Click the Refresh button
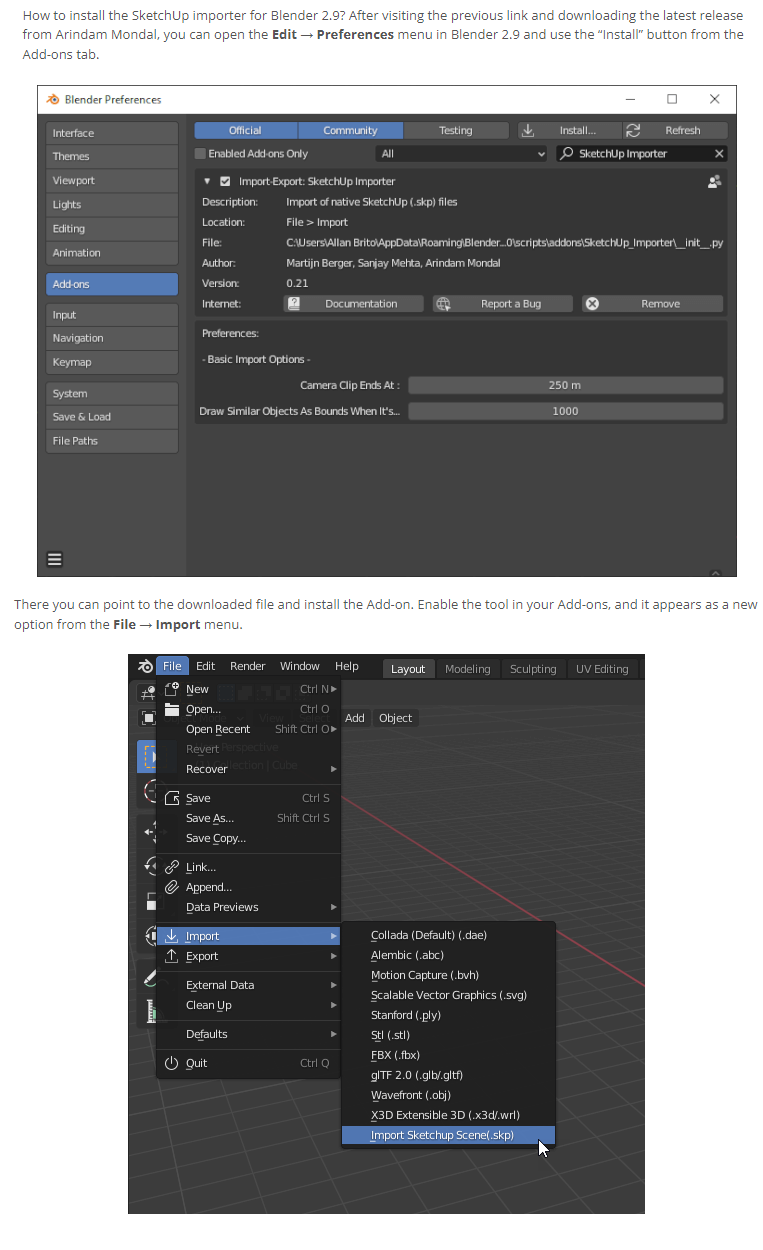 (x=675, y=130)
